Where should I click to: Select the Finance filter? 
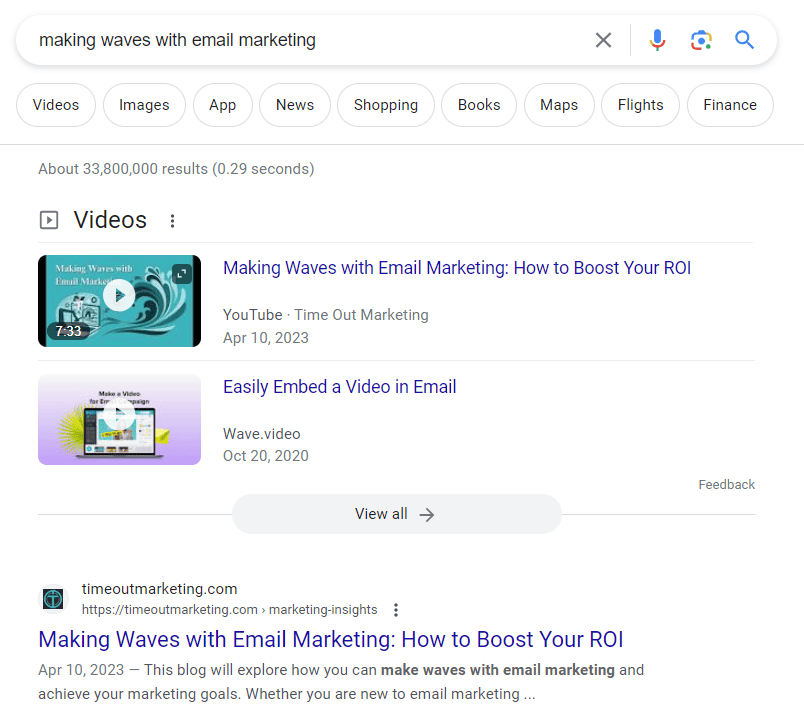[730, 105]
